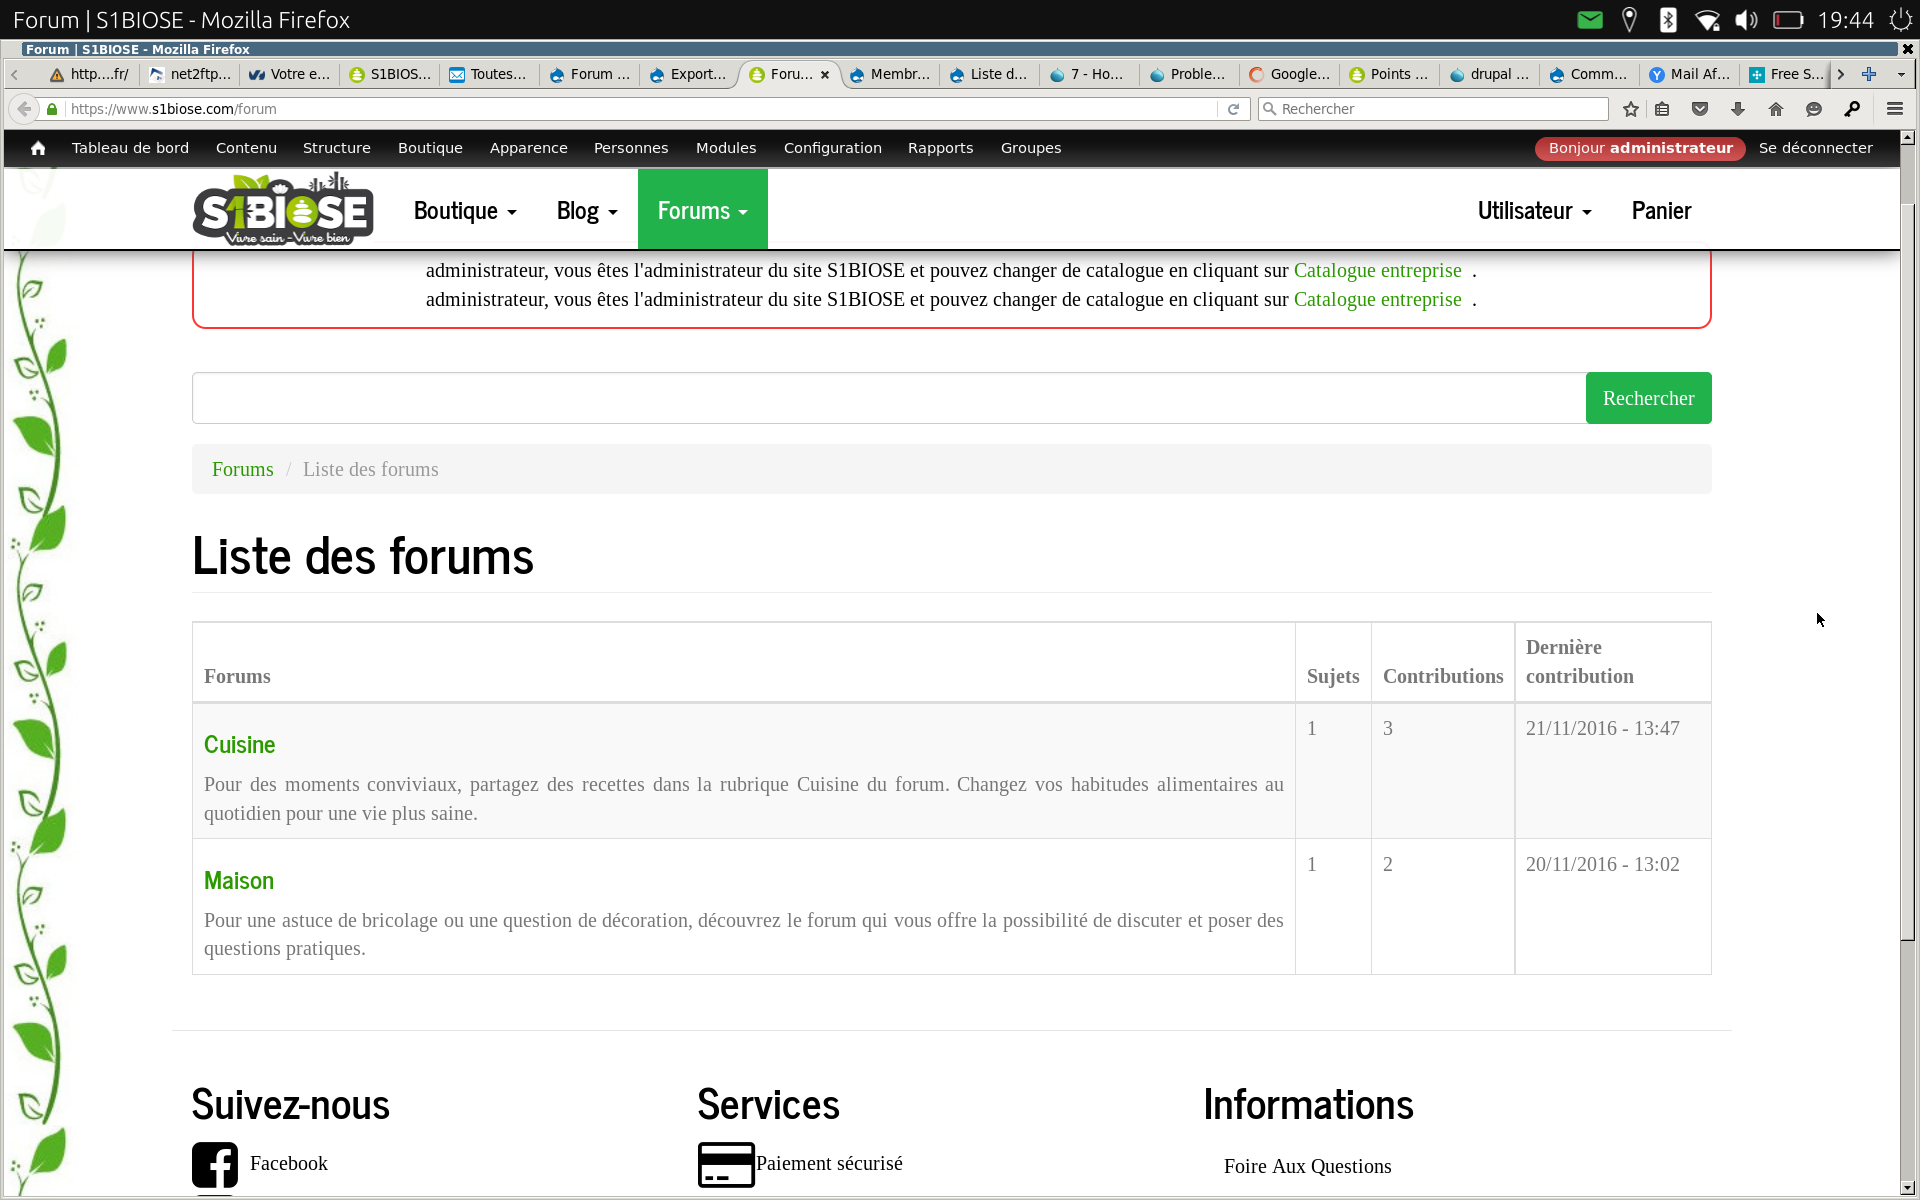This screenshot has height=1200, width=1920.
Task: Open the Rapports admin menu
Action: pos(941,148)
